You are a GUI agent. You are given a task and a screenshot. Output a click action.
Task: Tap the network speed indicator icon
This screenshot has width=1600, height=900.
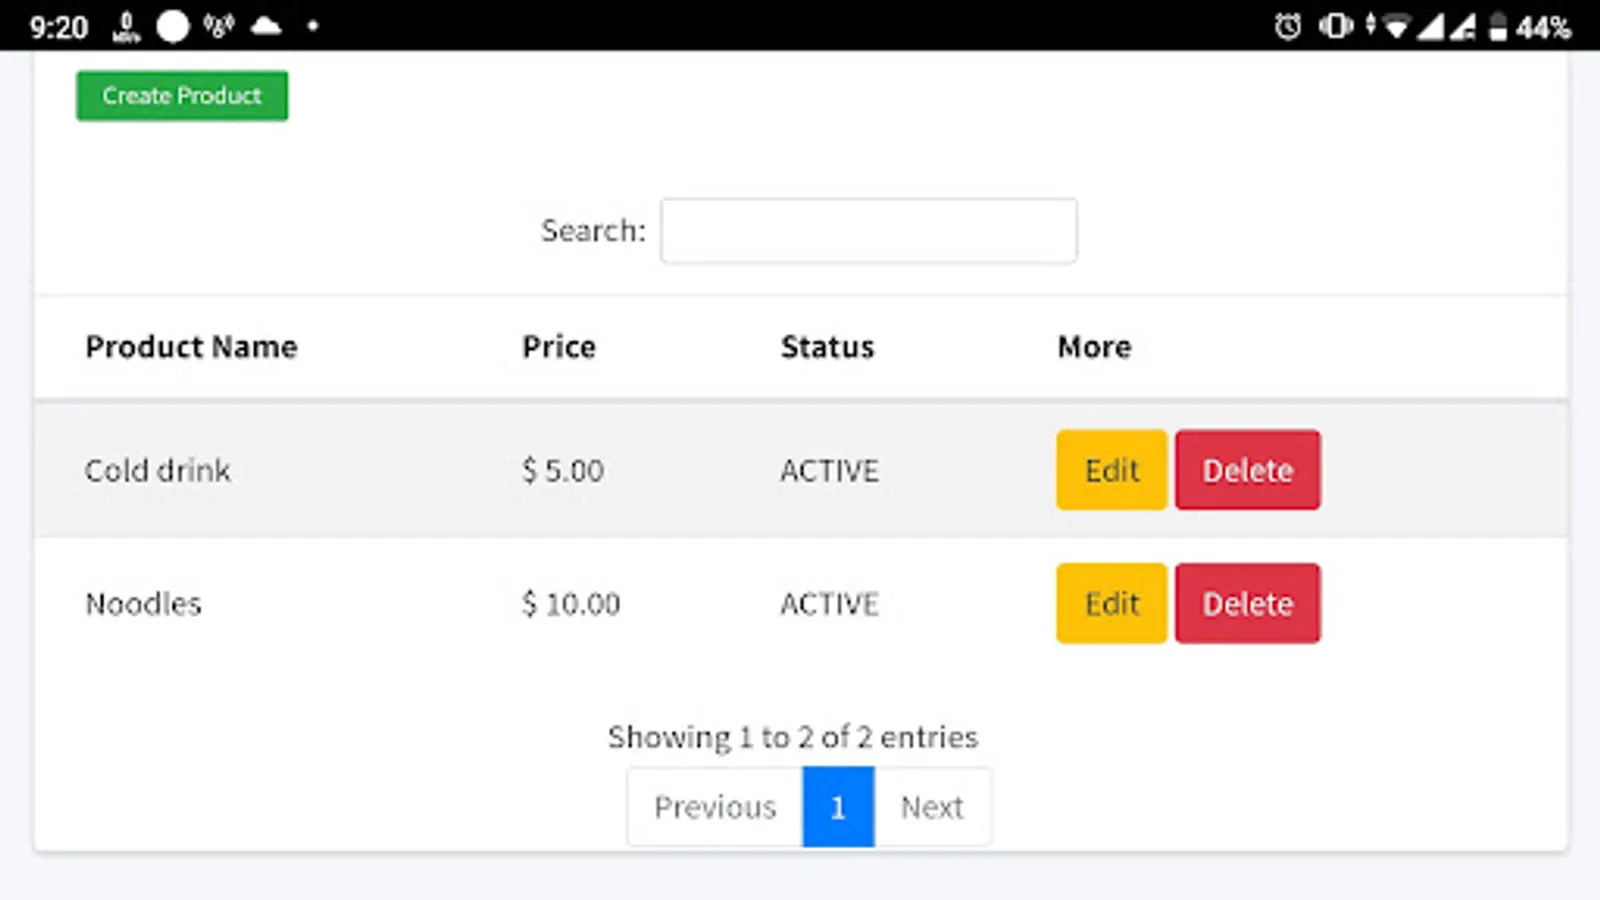click(x=127, y=26)
